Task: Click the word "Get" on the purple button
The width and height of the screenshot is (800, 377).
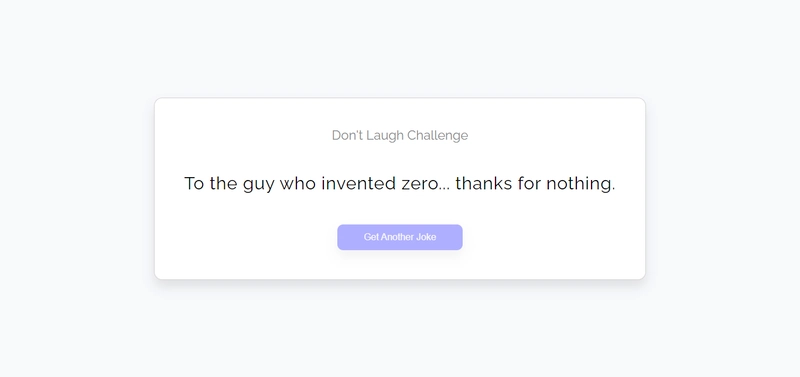Action: coord(371,237)
